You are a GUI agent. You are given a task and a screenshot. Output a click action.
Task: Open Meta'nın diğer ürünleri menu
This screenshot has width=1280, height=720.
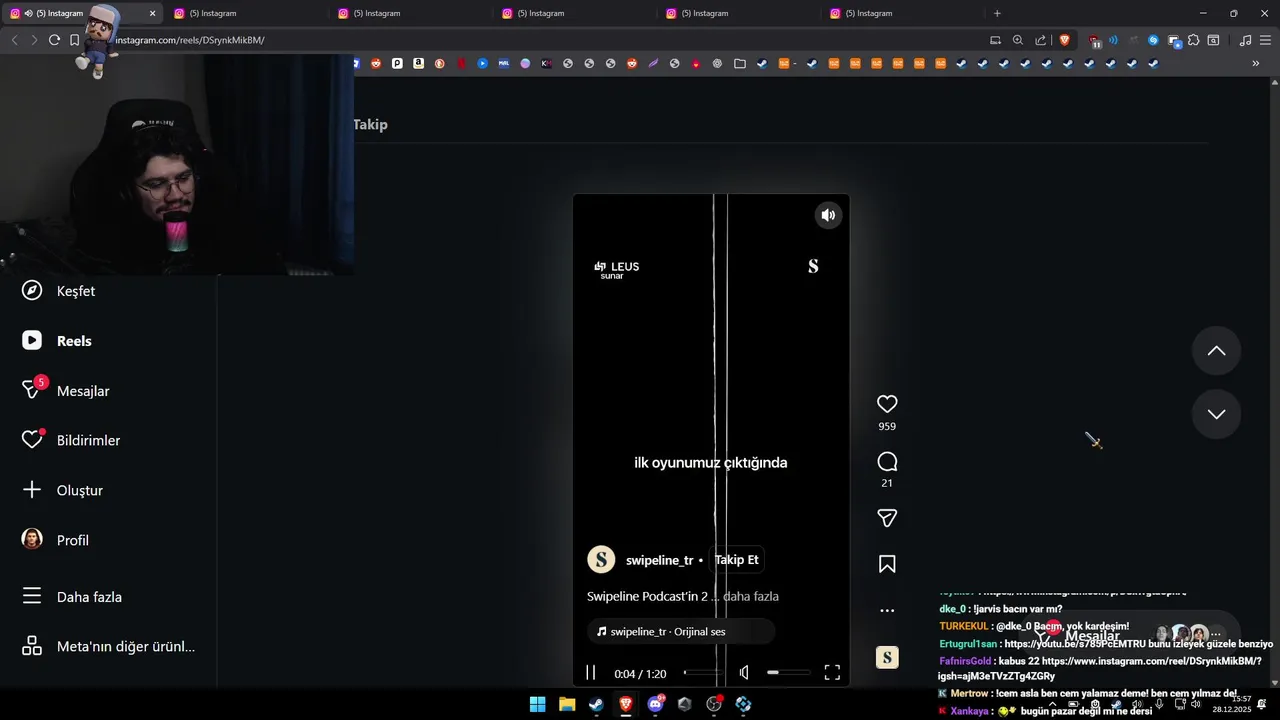click(108, 646)
